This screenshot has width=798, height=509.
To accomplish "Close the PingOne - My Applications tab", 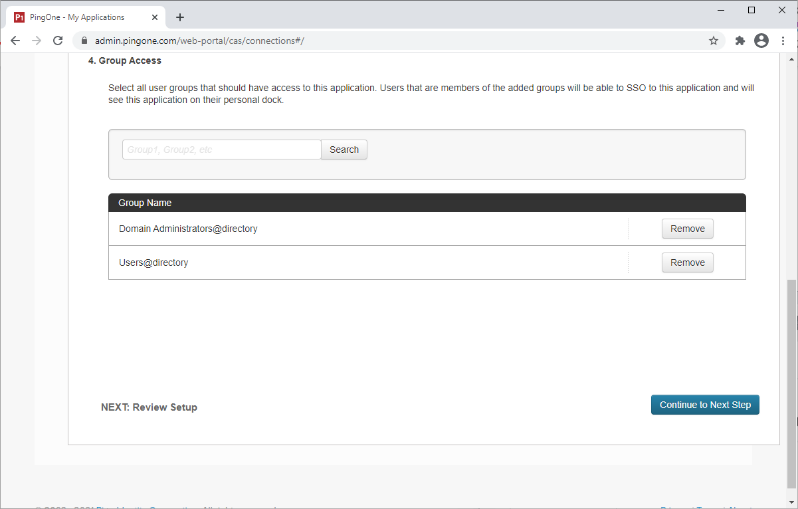I will (x=154, y=17).
